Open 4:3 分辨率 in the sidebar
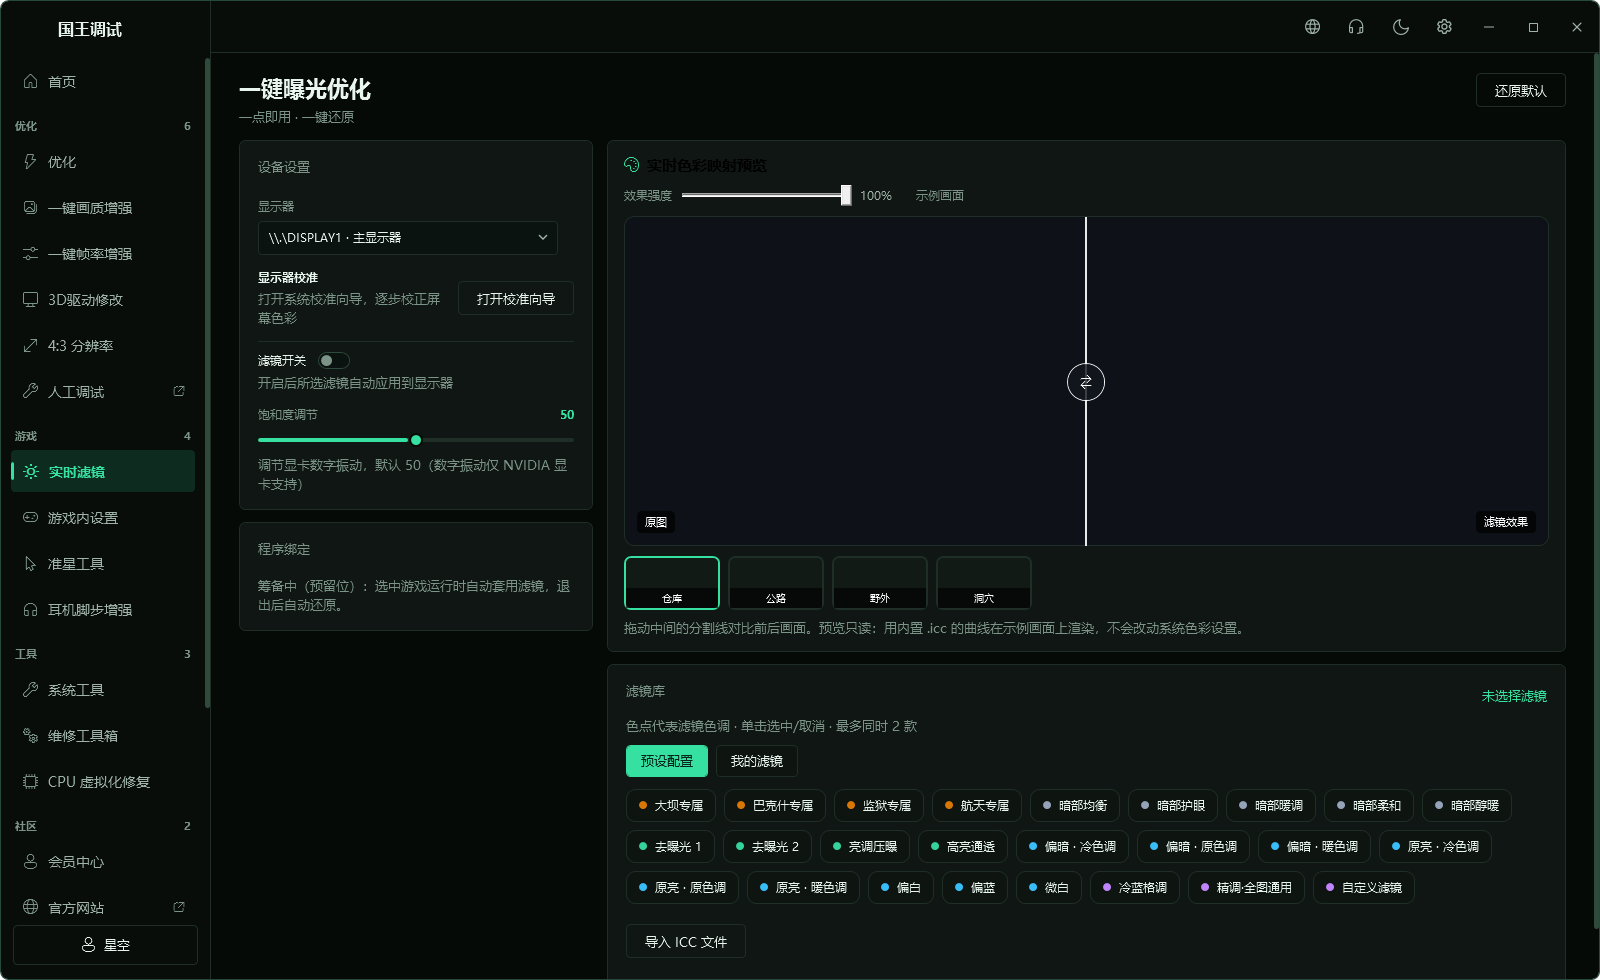1600x980 pixels. [x=103, y=346]
